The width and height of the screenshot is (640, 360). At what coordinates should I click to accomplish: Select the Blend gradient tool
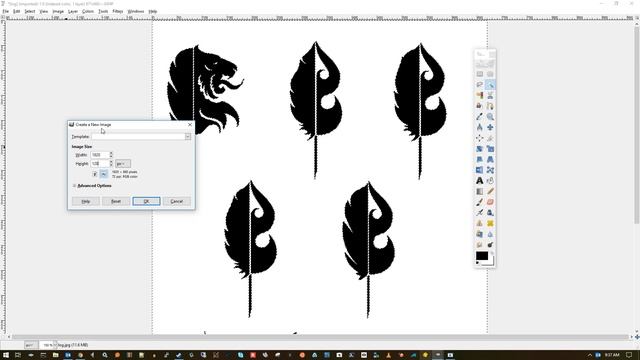point(480,191)
